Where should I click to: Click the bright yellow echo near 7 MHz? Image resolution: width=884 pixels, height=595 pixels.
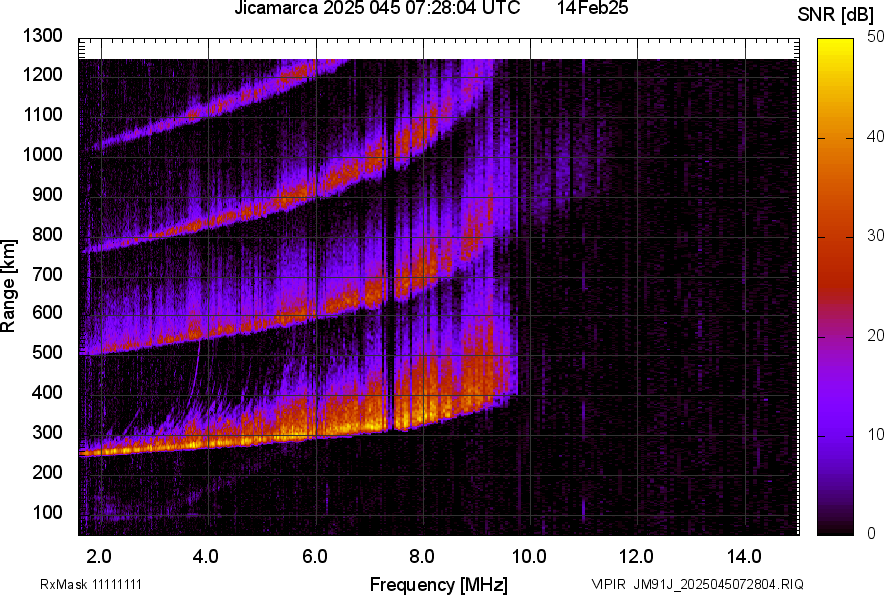click(x=372, y=426)
